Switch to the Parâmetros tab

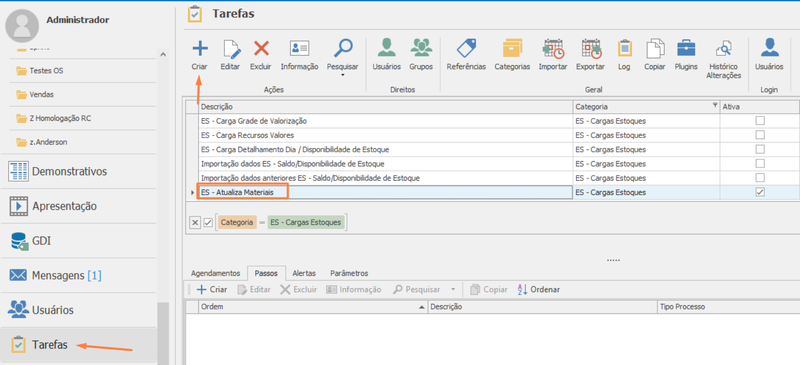coord(349,273)
